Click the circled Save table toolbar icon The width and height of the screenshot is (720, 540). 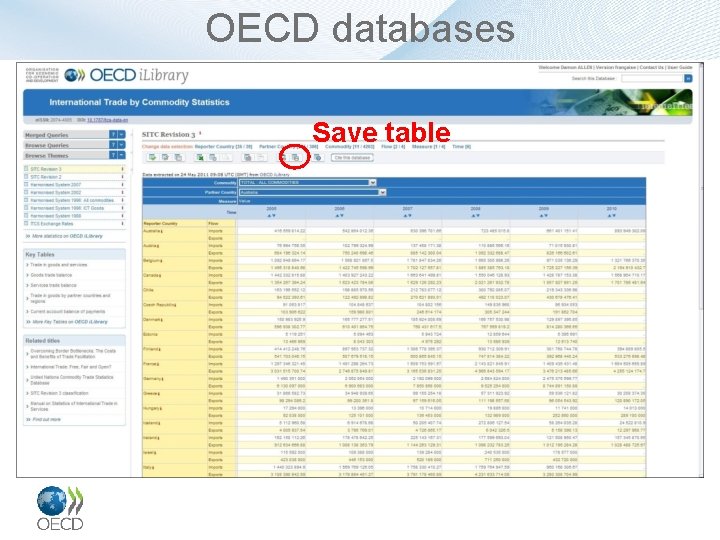(296, 158)
